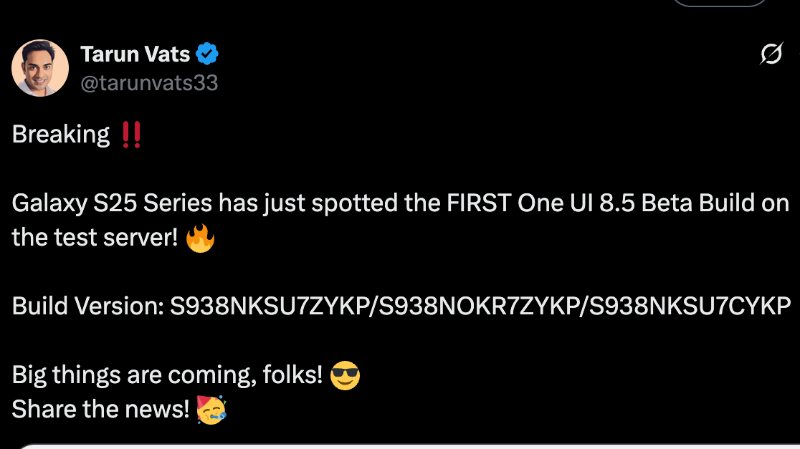The width and height of the screenshot is (800, 449).
Task: Click the party face emoji
Action: point(211,410)
